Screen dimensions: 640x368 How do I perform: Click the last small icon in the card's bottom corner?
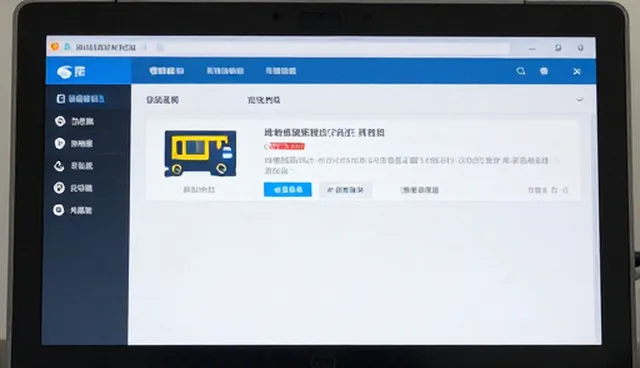coord(565,190)
